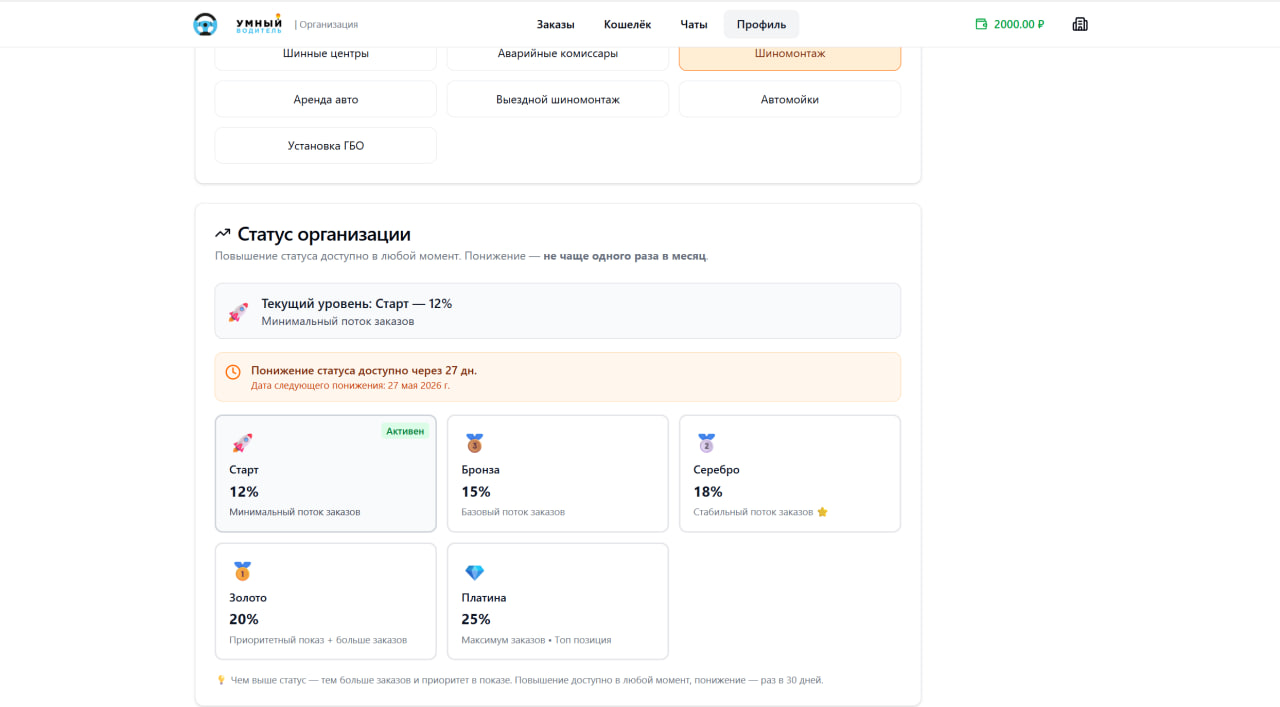Toggle the Шиномонтаж service category
Screen dimensions: 1280x707
790,53
